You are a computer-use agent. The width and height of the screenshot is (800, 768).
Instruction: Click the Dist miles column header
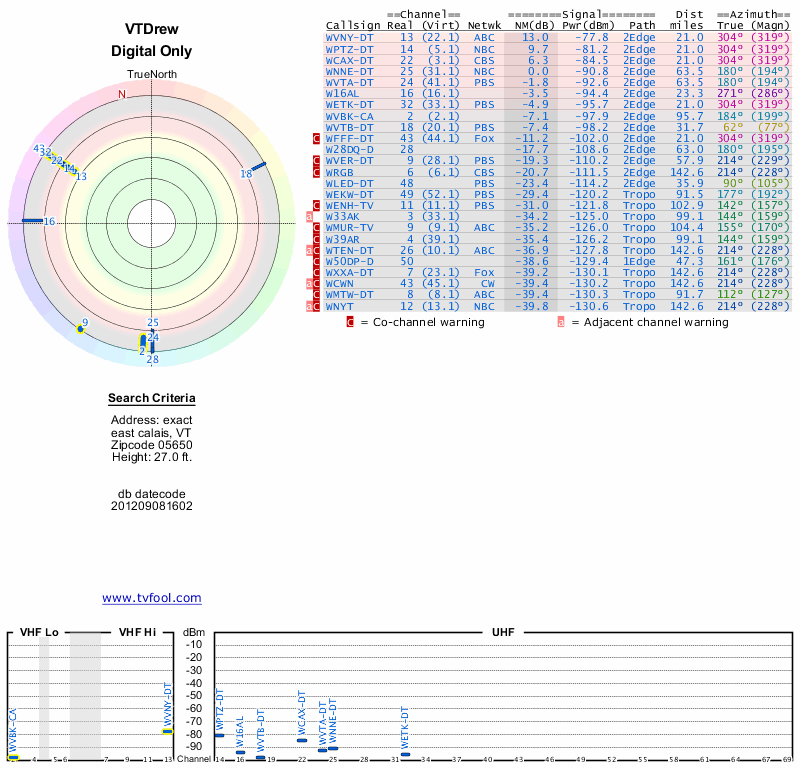pyautogui.click(x=689, y=20)
